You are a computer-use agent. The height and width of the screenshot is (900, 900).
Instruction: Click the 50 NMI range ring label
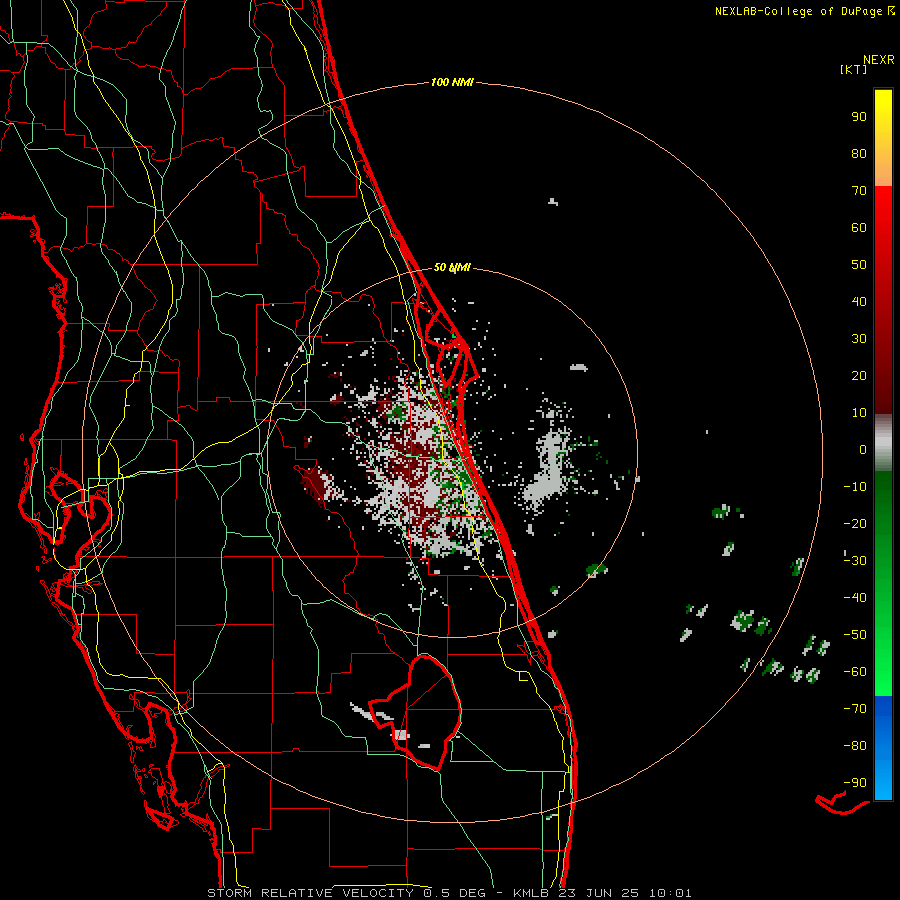[x=452, y=267]
